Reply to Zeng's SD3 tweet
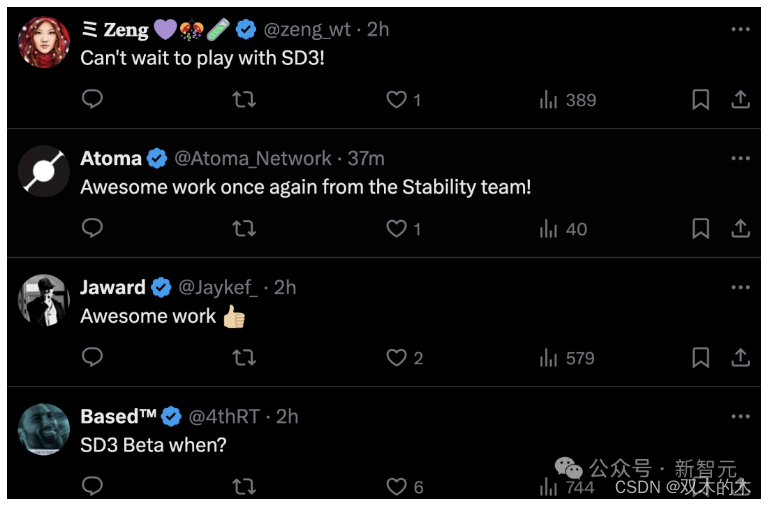 point(92,99)
